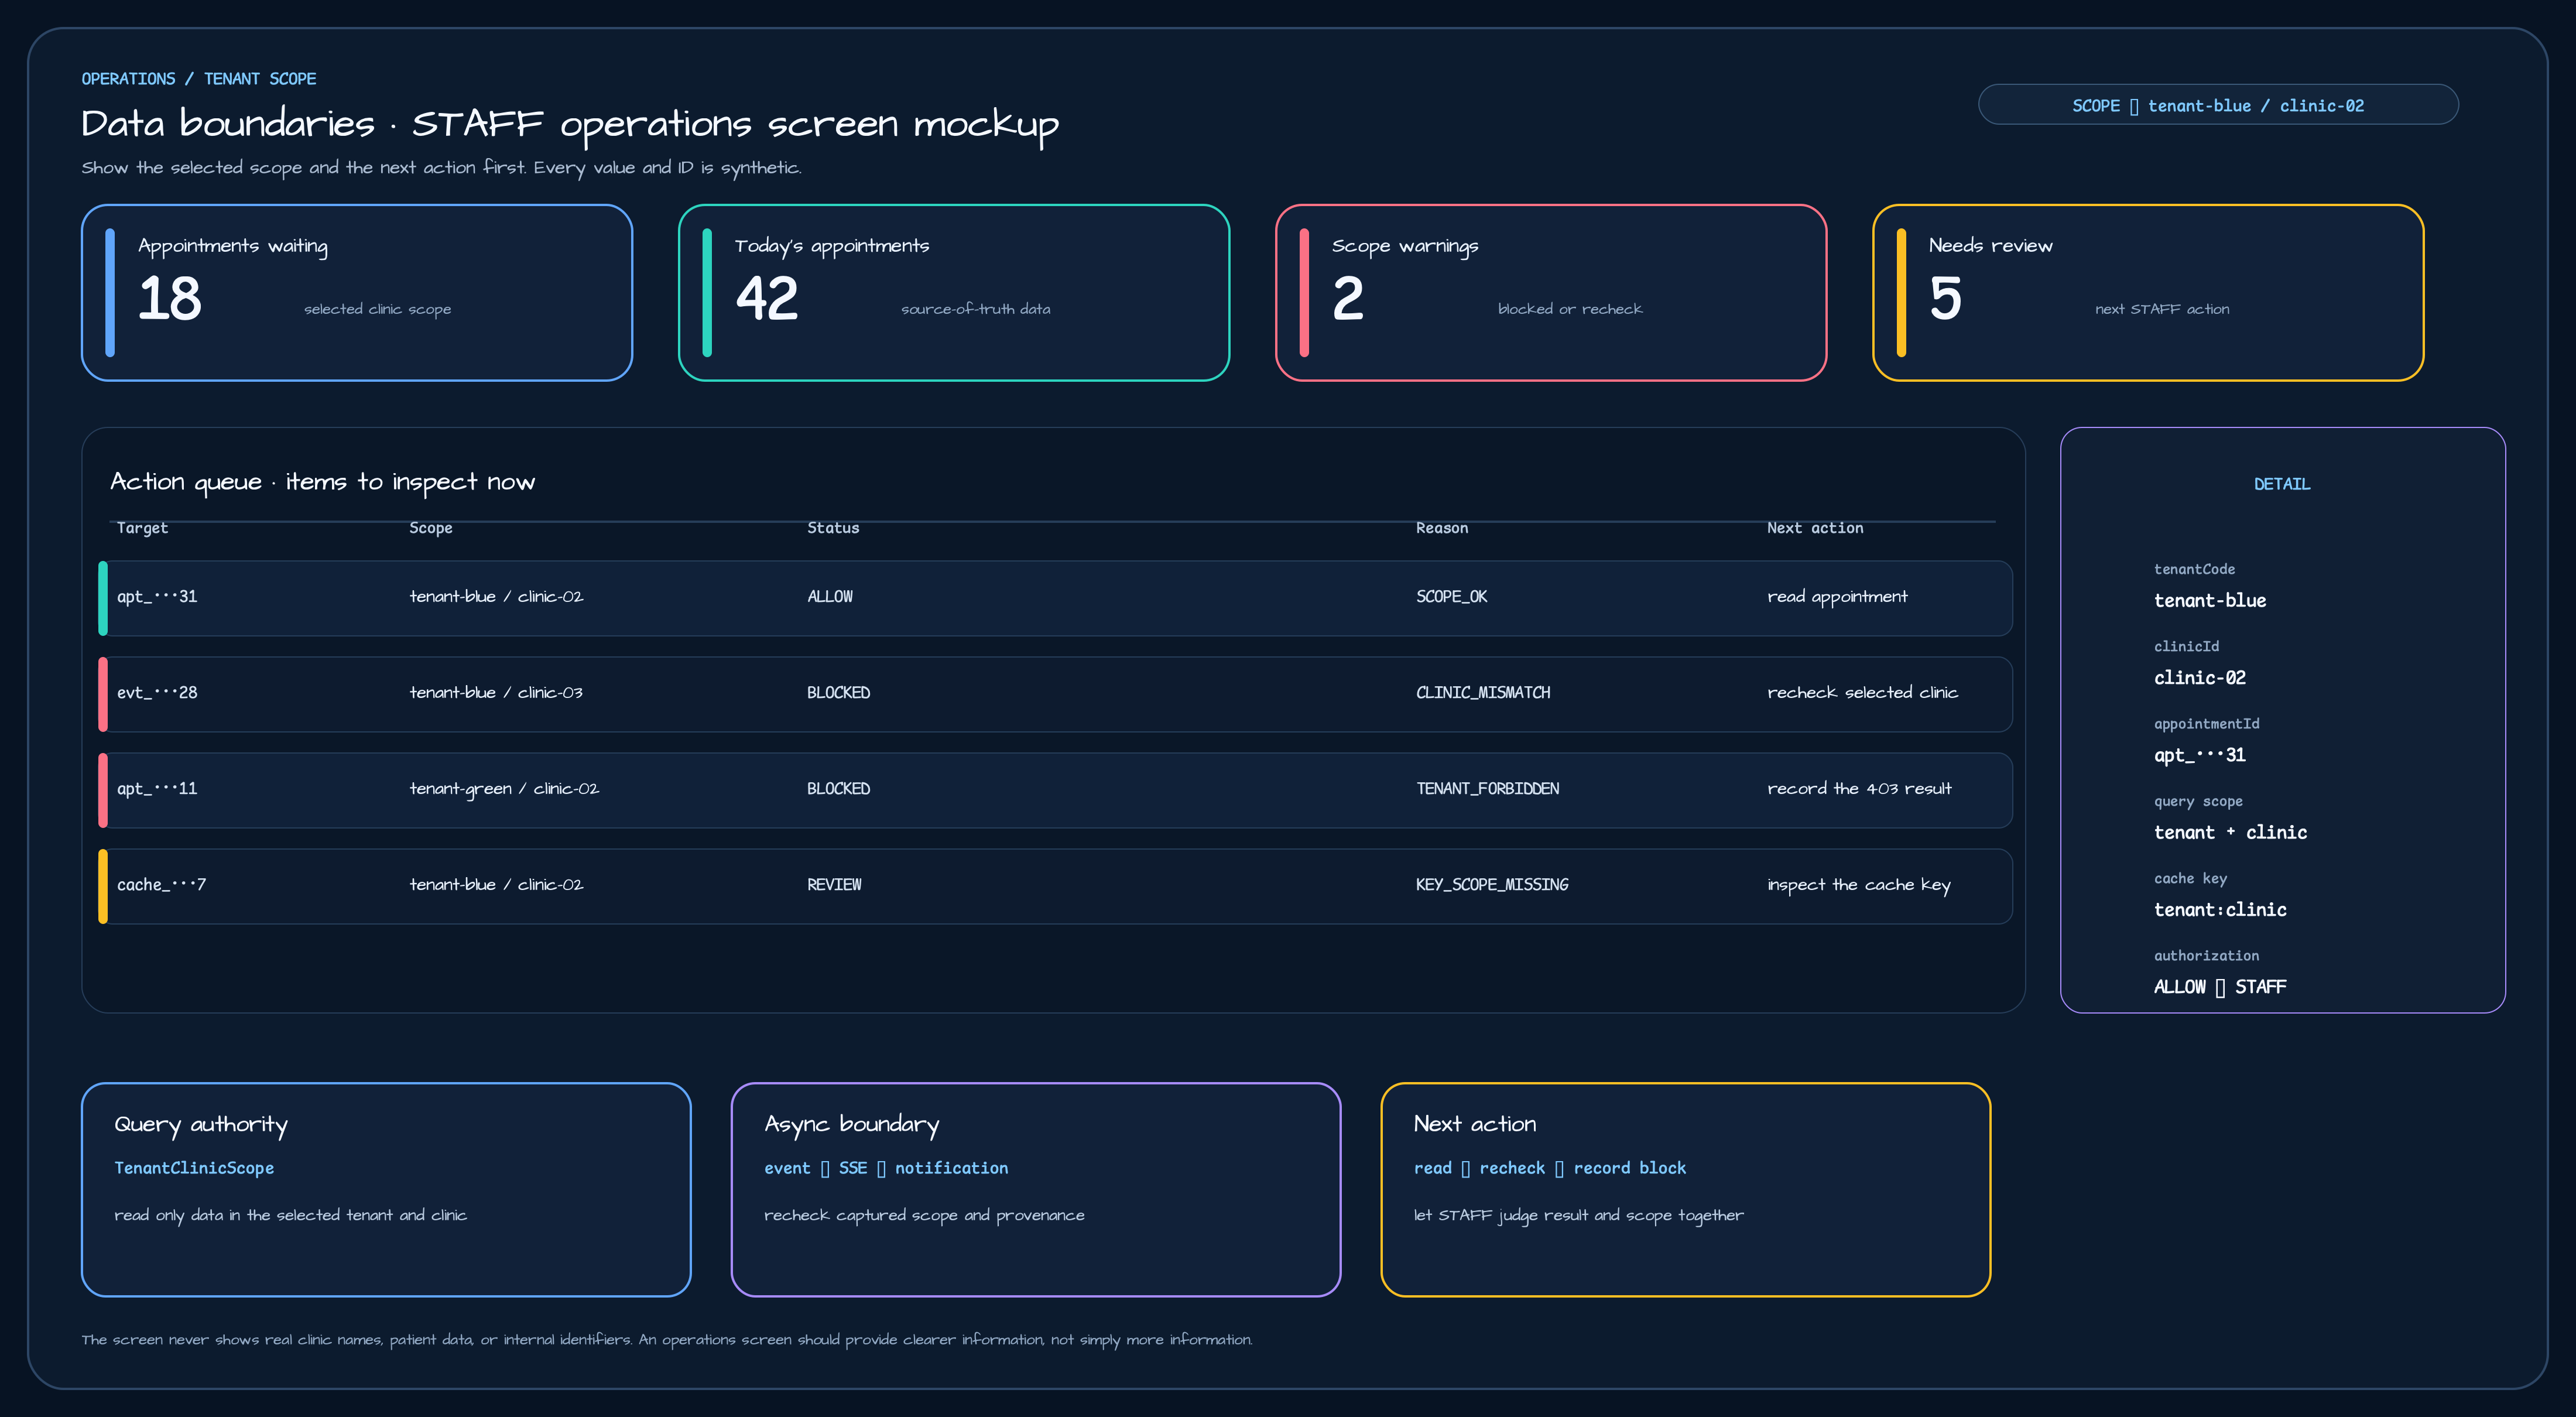Click the SCOPE tenant-blue / clinic-02 pill
This screenshot has width=2576, height=1417.
coord(2217,105)
